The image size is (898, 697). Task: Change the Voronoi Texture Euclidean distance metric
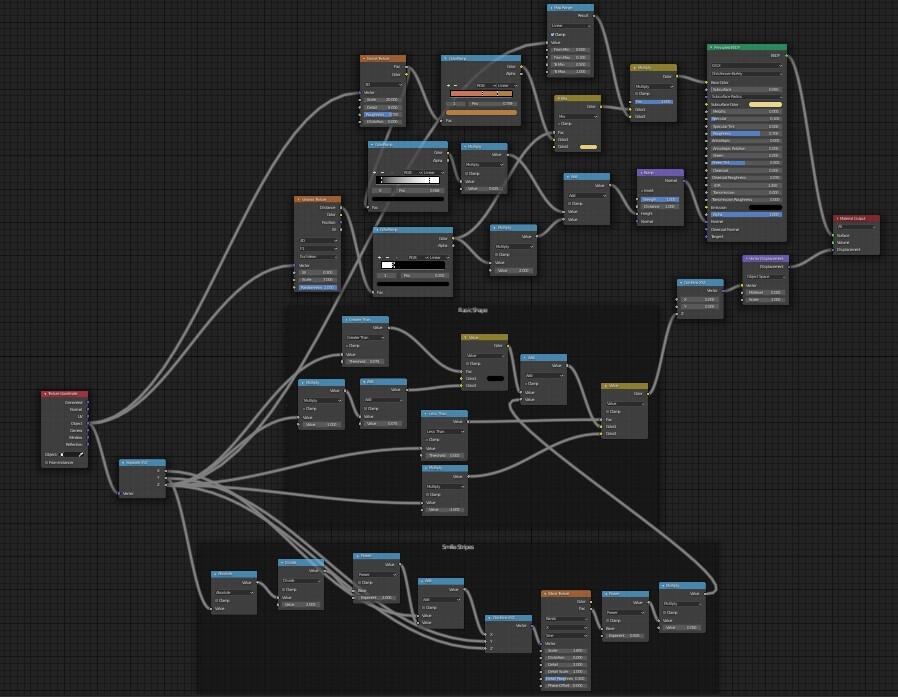(x=318, y=256)
